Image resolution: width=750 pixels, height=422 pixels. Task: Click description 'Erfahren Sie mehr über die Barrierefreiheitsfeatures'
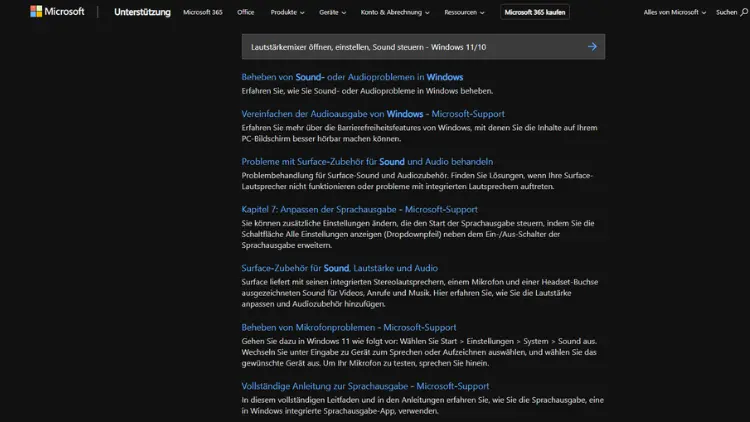pyautogui.click(x=419, y=133)
